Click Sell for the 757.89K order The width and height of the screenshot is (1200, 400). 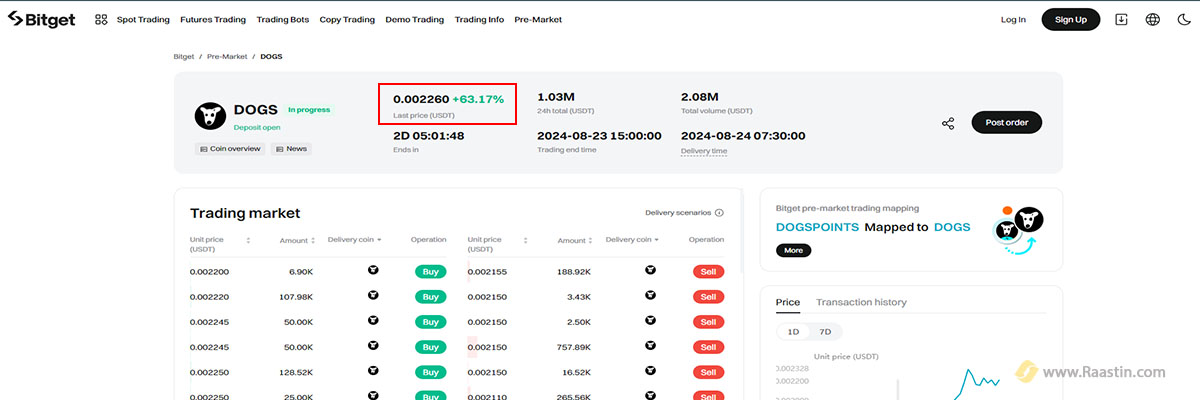tap(708, 347)
